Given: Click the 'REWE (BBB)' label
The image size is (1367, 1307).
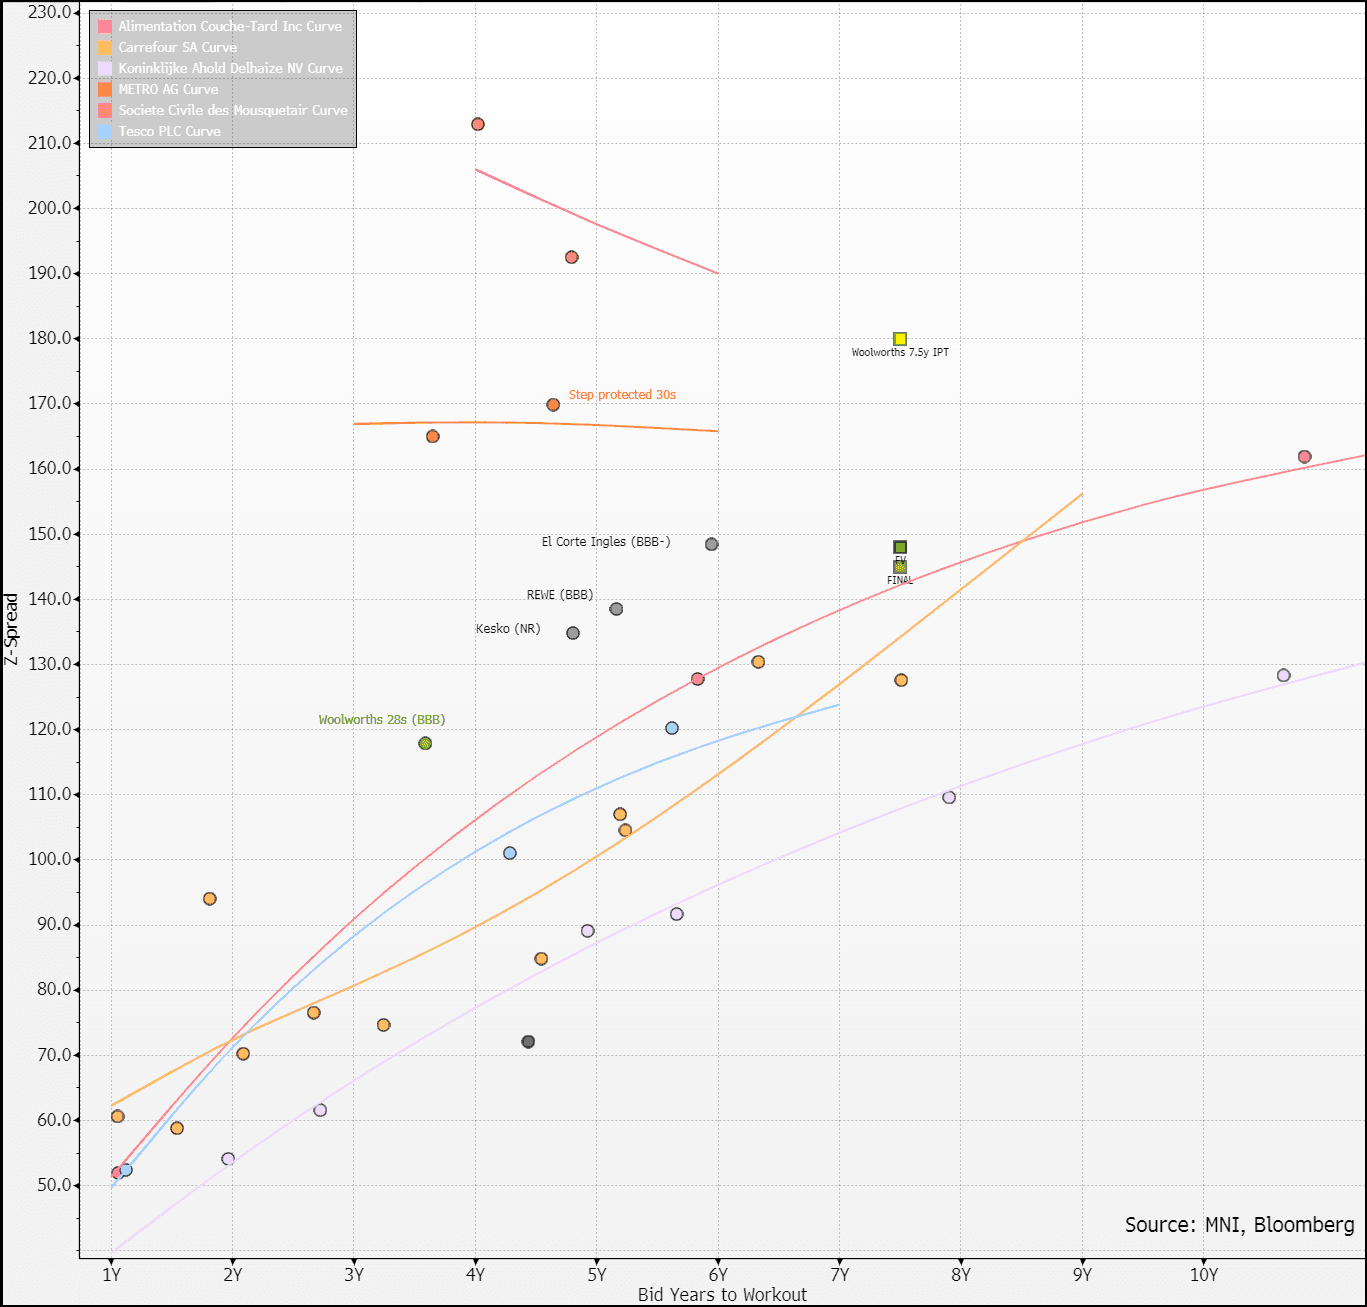Looking at the screenshot, I should click(x=560, y=595).
